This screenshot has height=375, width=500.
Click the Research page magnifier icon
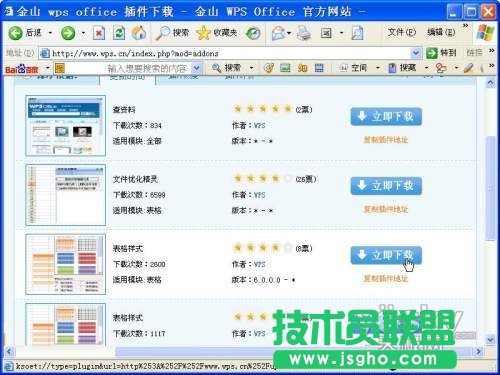(358, 33)
